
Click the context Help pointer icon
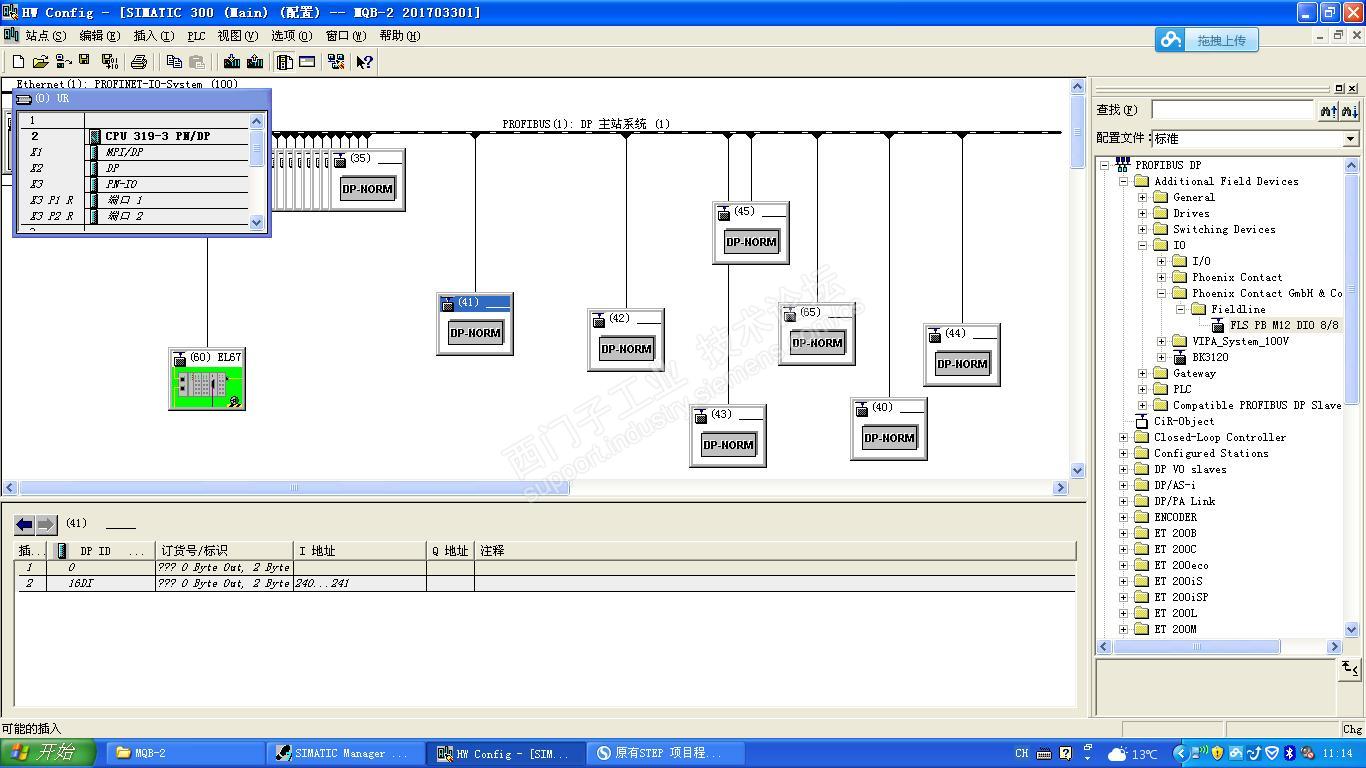coord(364,62)
